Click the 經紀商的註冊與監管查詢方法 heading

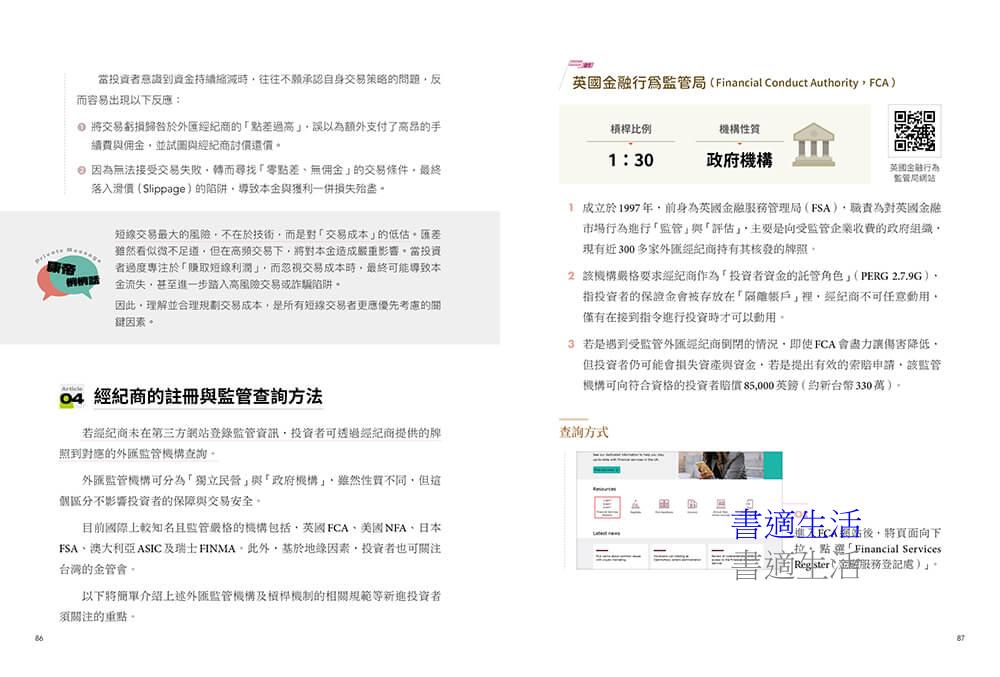point(207,397)
